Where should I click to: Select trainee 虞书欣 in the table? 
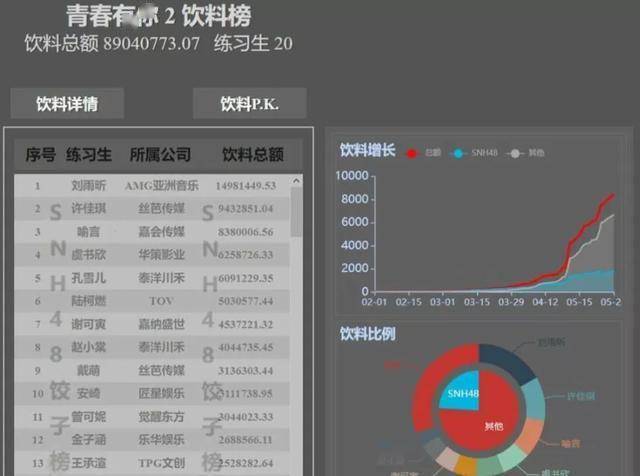coord(89,255)
